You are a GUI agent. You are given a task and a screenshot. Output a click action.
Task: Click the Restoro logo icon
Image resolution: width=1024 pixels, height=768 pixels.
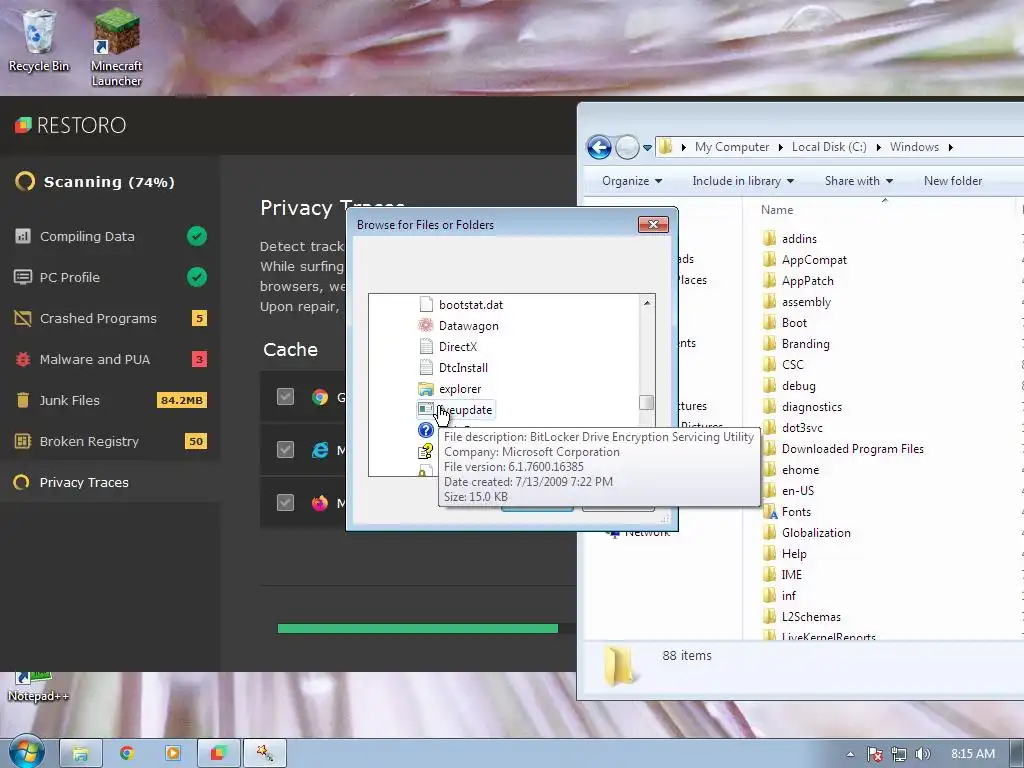(23, 125)
